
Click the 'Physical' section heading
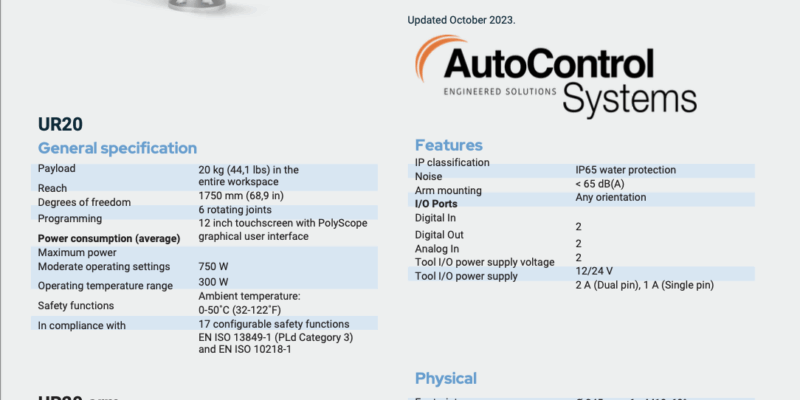point(446,378)
